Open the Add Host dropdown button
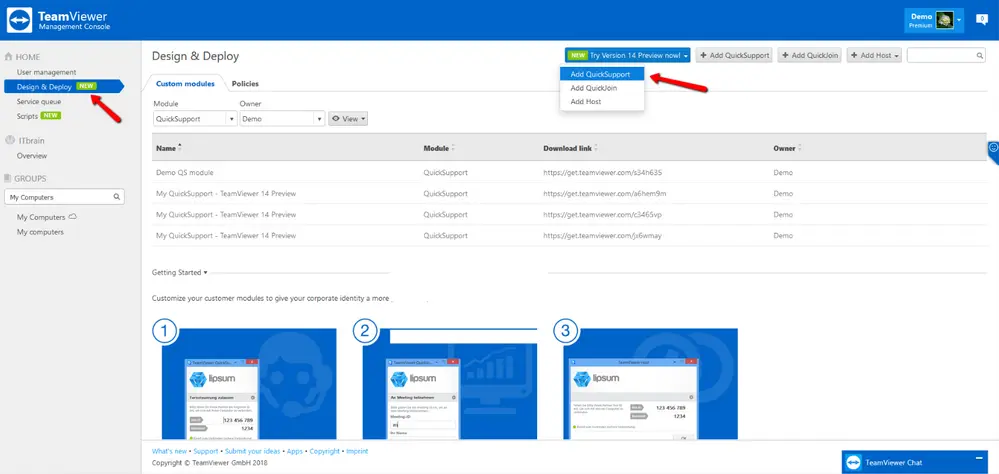This screenshot has width=999, height=474. pos(874,56)
